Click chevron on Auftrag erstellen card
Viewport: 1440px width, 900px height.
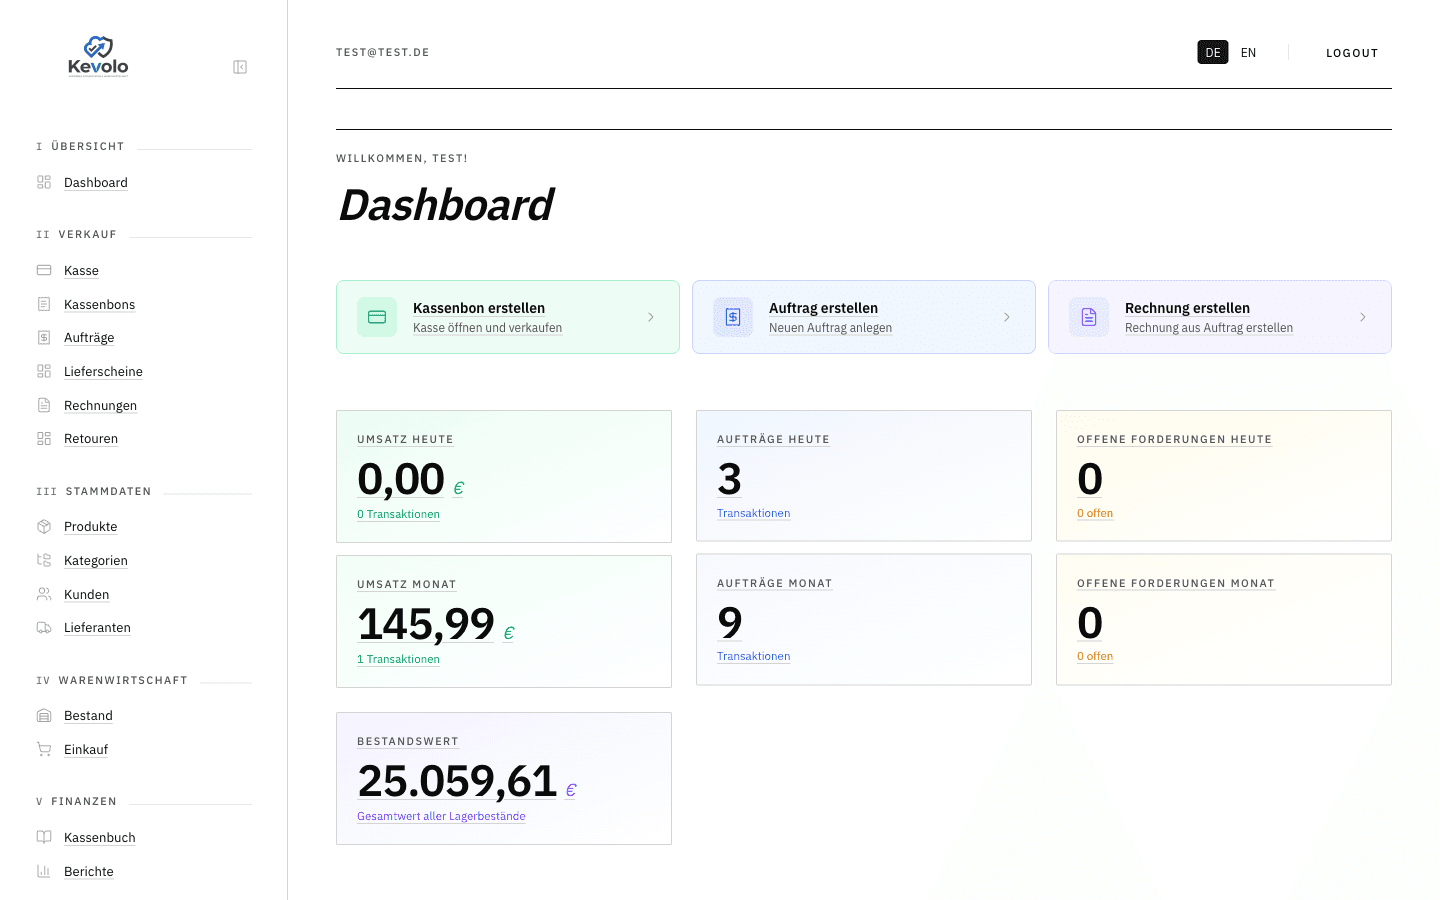[x=1007, y=317]
